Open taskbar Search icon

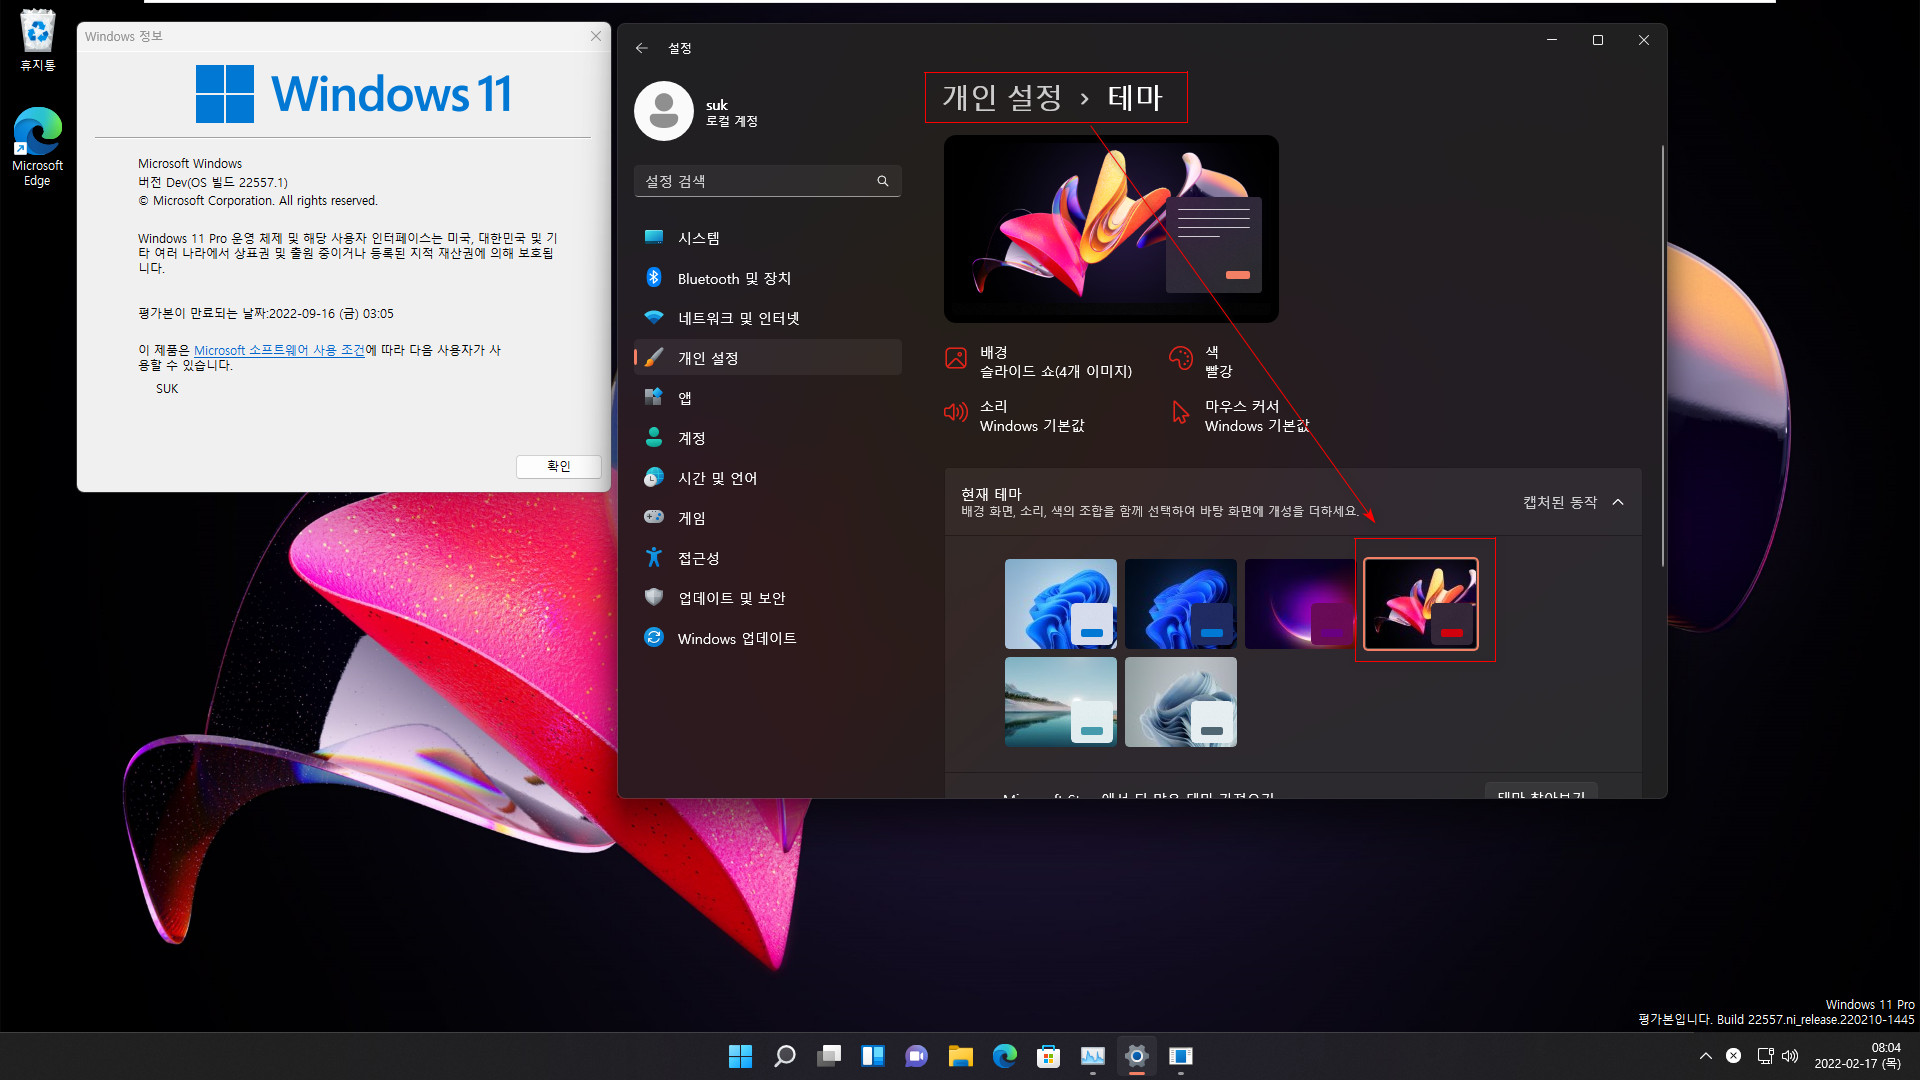(x=785, y=1056)
